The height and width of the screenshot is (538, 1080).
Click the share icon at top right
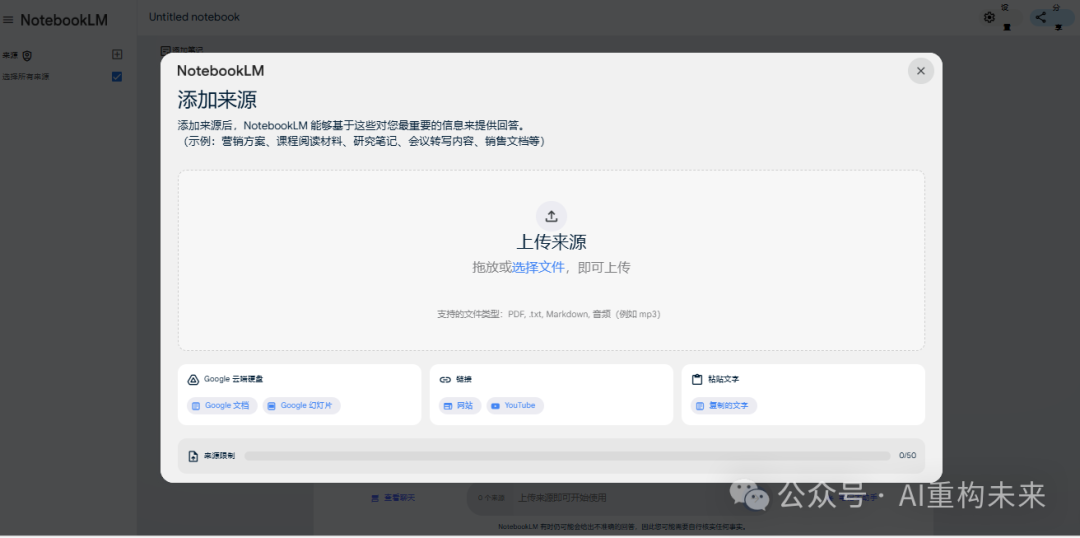[x=1040, y=18]
